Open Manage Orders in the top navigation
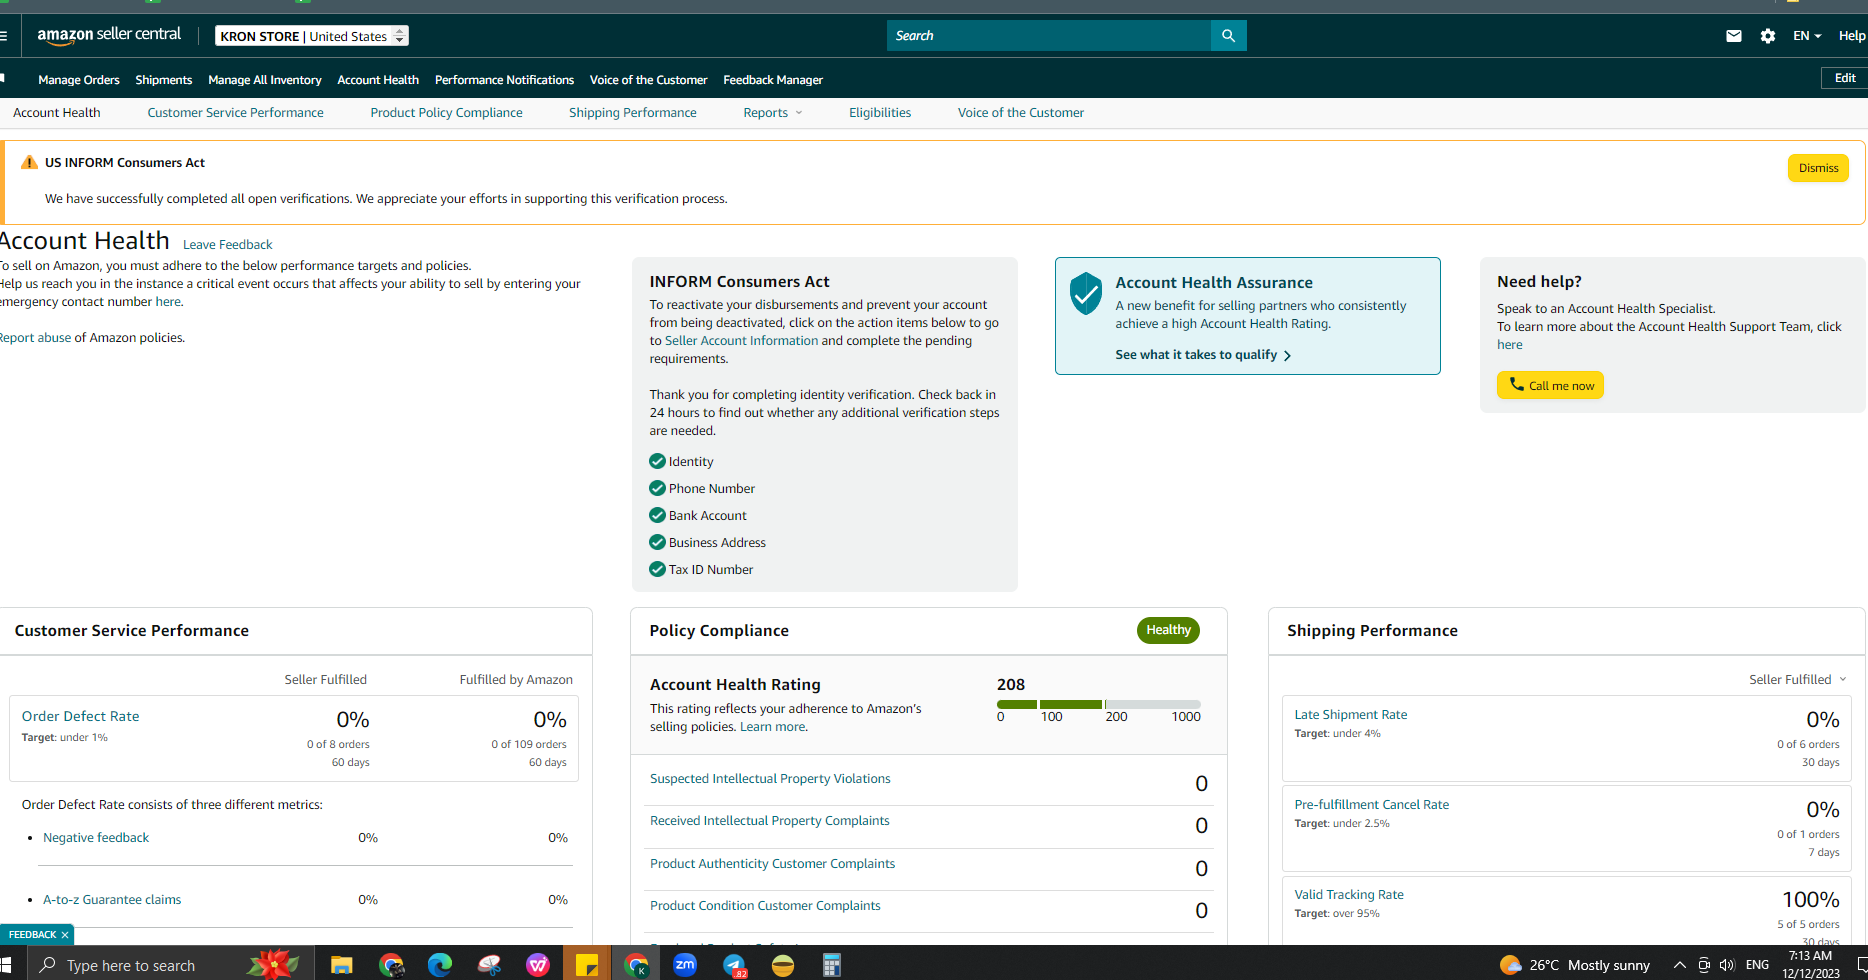This screenshot has width=1868, height=980. (79, 80)
